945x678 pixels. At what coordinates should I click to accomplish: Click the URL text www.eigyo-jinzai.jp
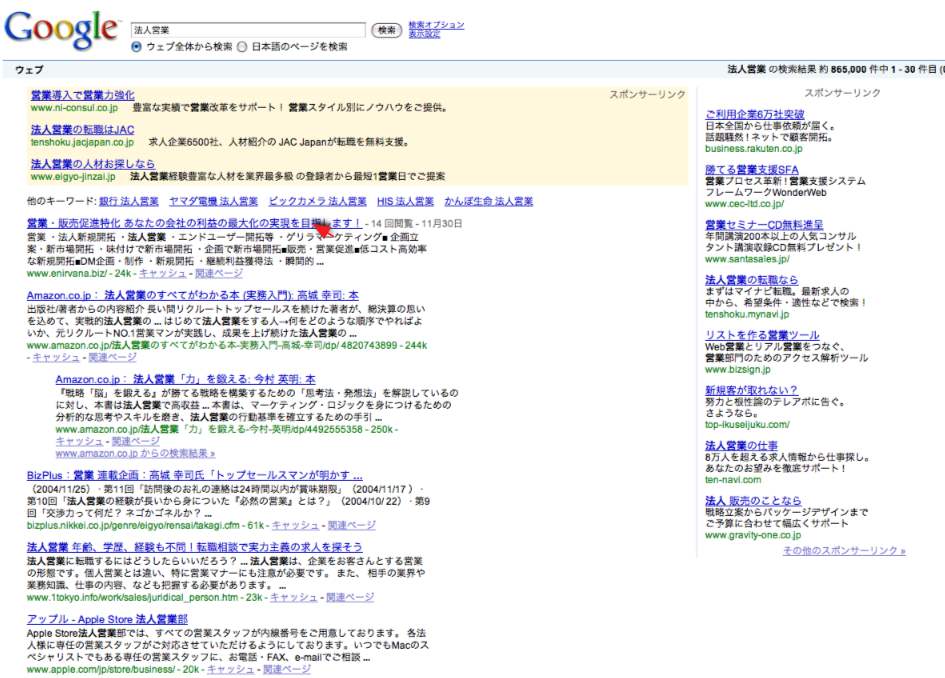[x=73, y=177]
